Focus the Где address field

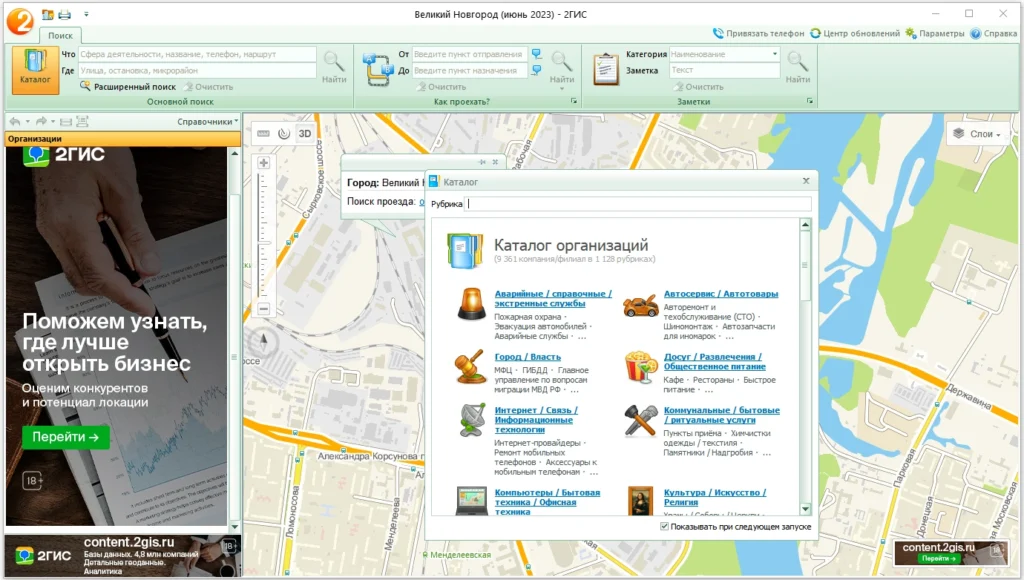click(197, 70)
